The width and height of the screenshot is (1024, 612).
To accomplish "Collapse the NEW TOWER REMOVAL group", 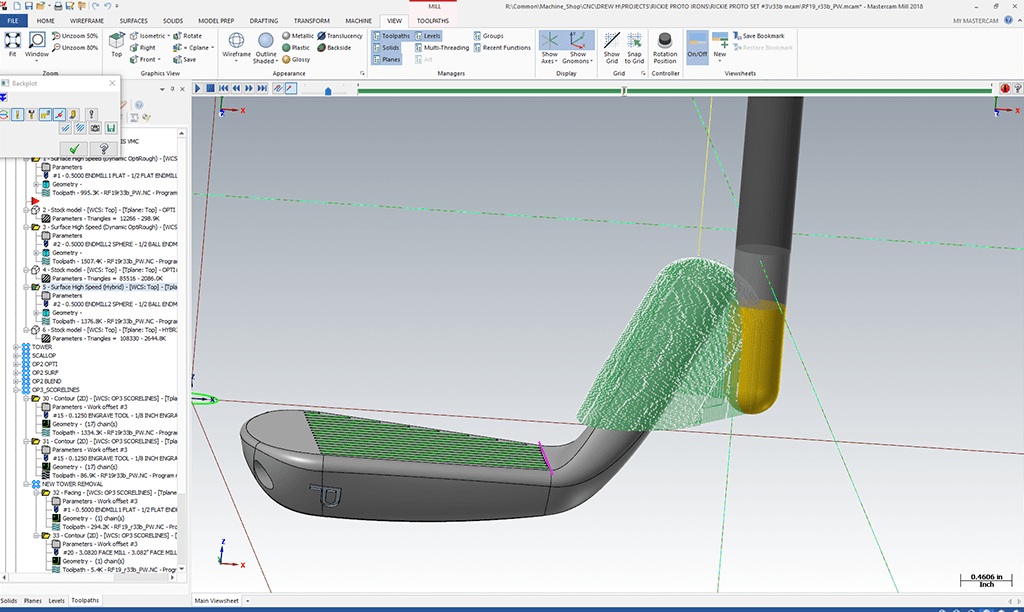I will [26, 484].
